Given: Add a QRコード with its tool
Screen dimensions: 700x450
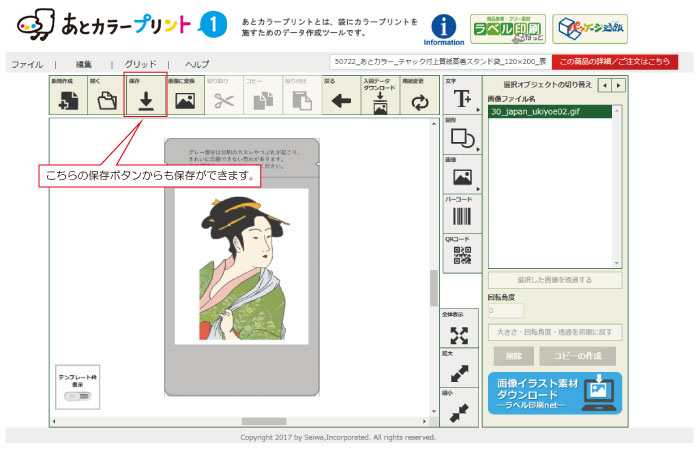Looking at the screenshot, I should [462, 255].
